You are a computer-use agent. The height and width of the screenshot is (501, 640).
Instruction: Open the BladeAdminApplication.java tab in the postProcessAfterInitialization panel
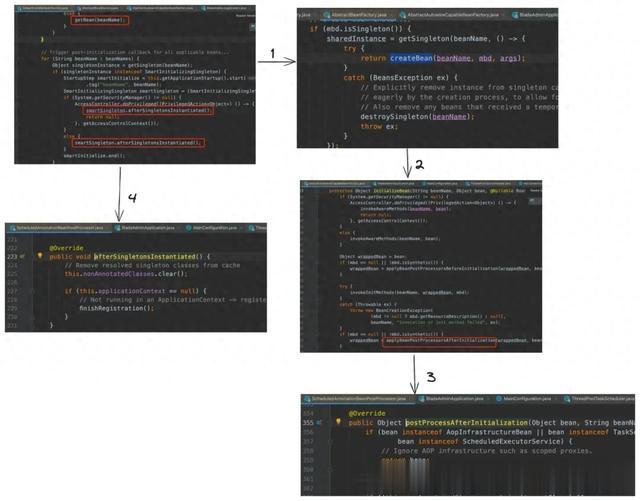[x=451, y=399]
